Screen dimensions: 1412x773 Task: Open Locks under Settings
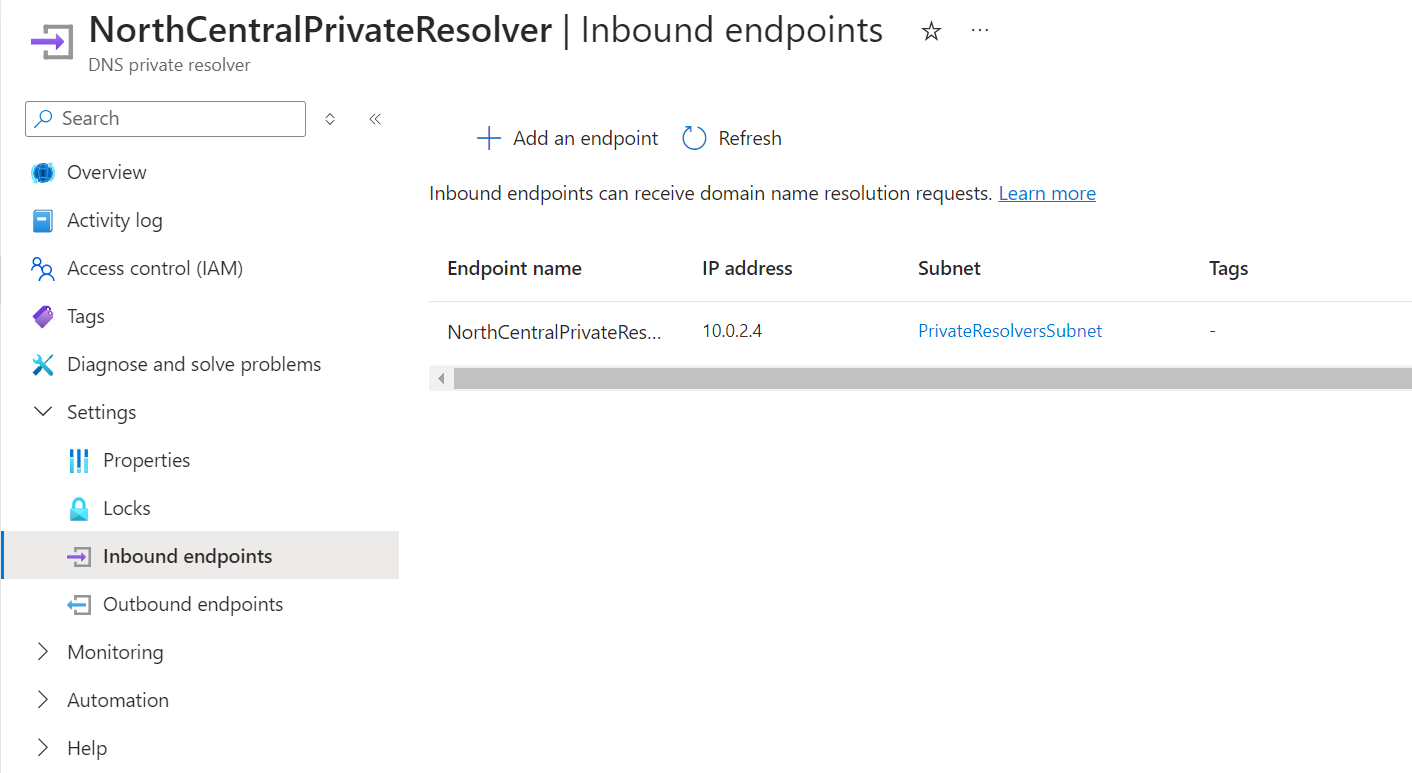pos(127,508)
